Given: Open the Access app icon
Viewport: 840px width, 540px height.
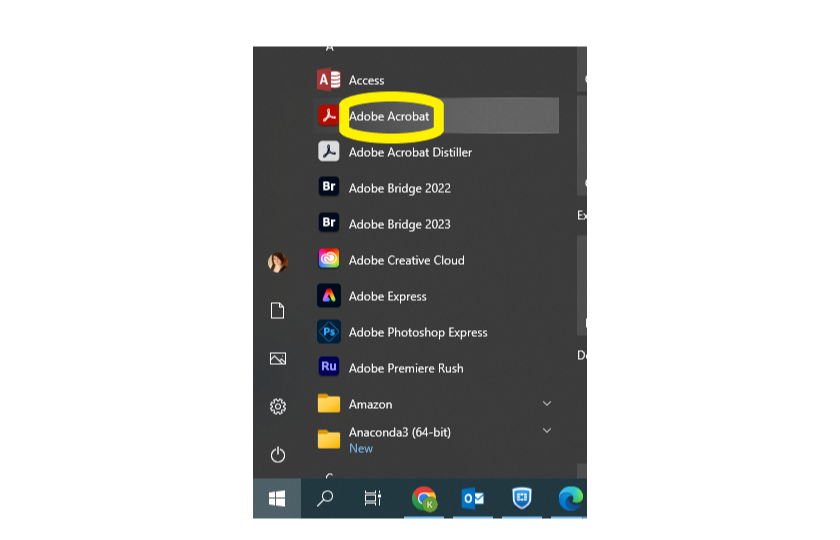Looking at the screenshot, I should [x=329, y=80].
